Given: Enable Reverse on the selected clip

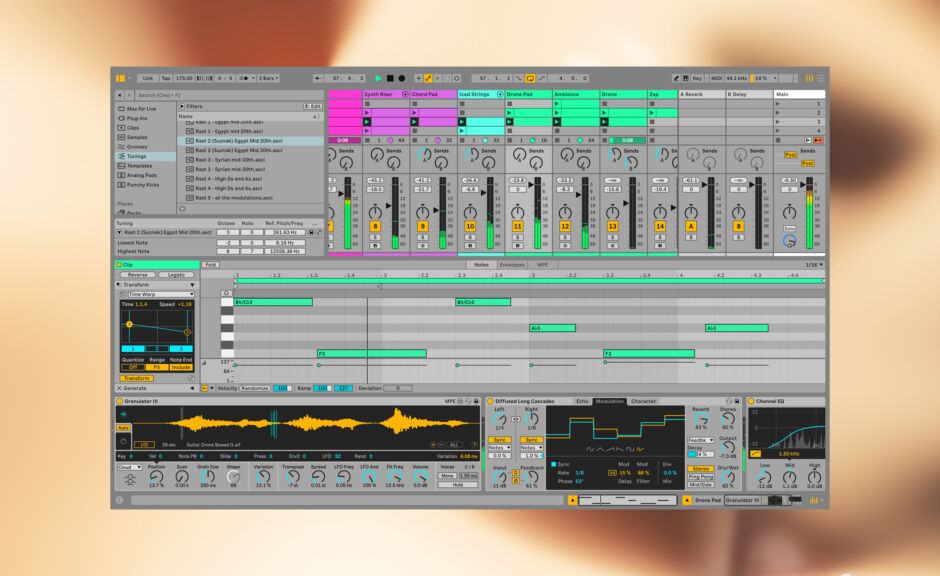Looking at the screenshot, I should coord(139,274).
